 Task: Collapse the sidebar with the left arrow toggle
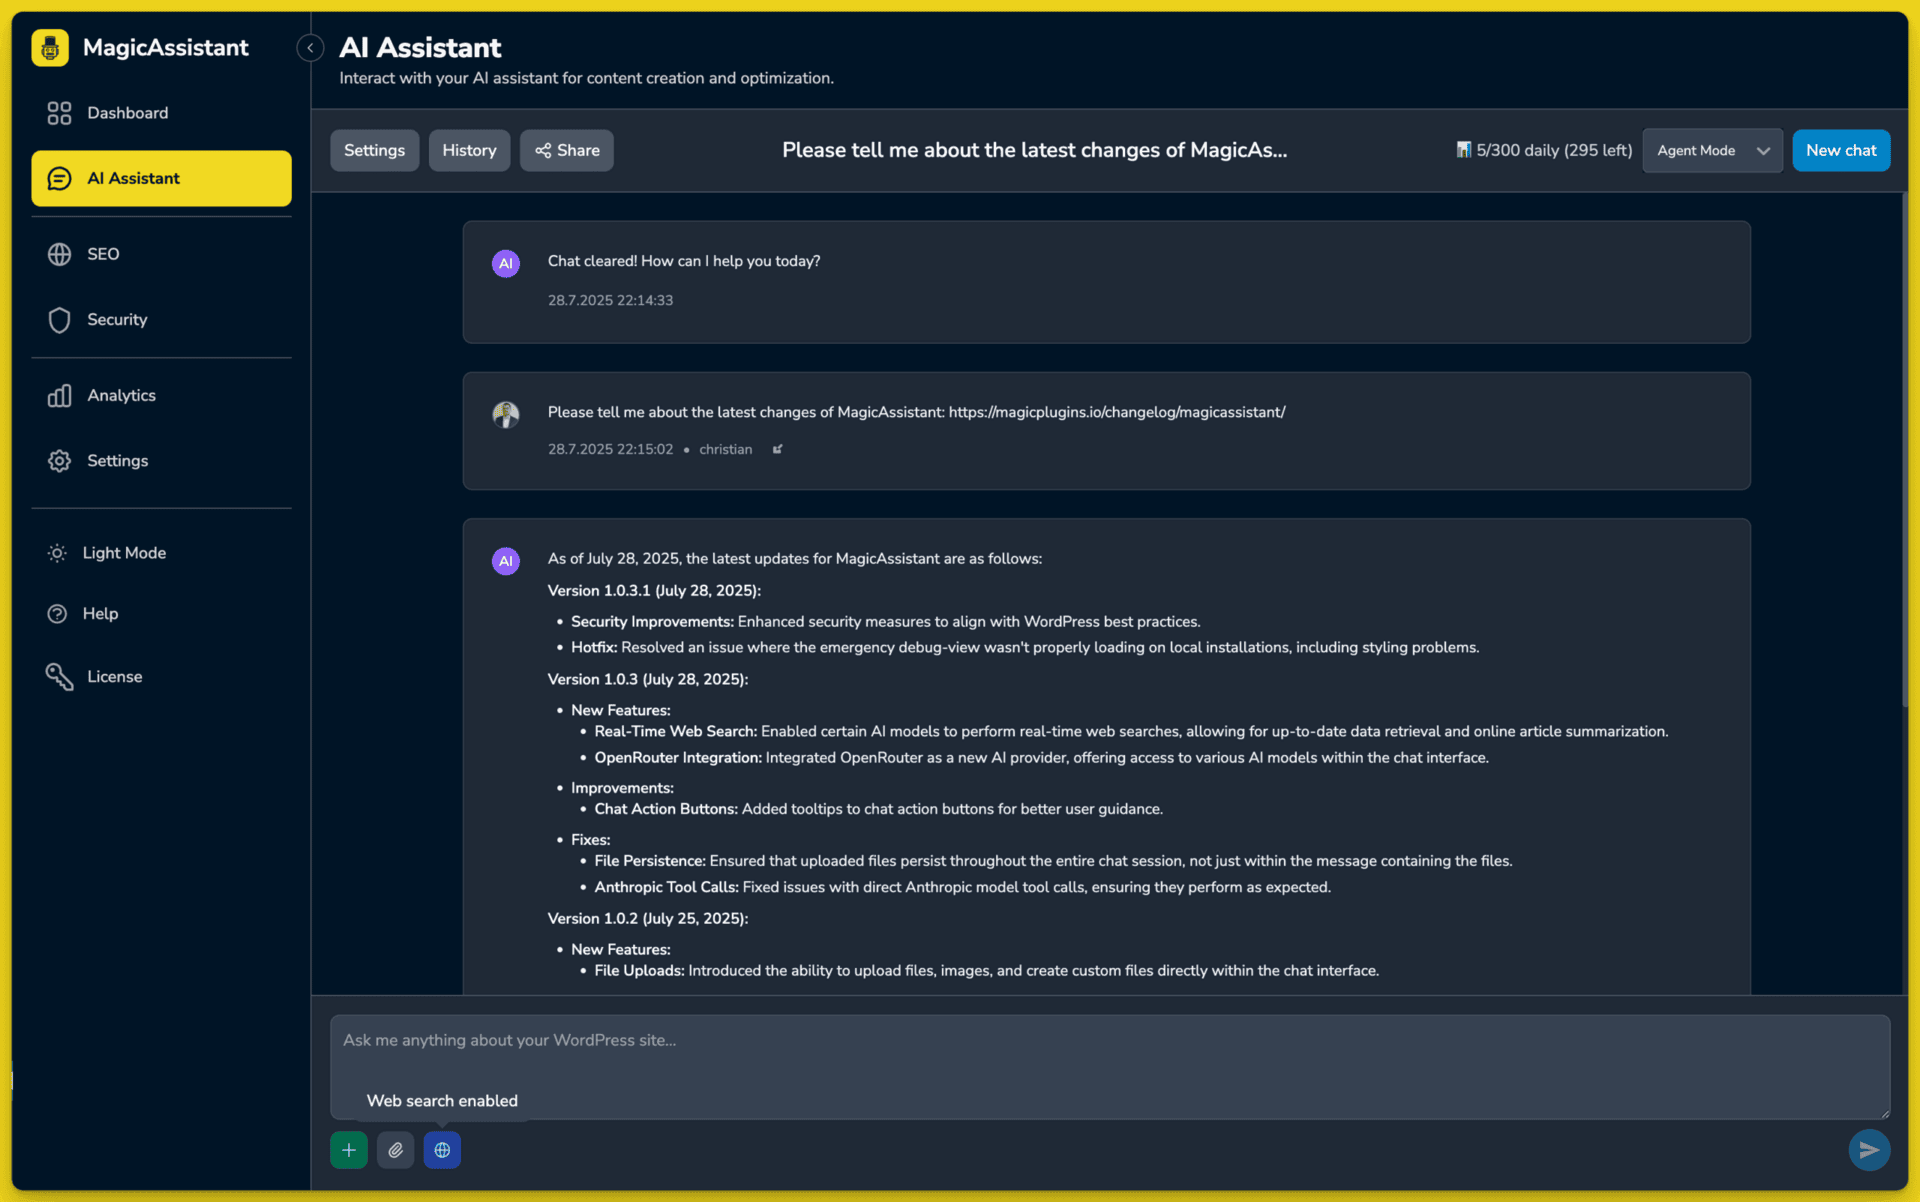point(310,47)
